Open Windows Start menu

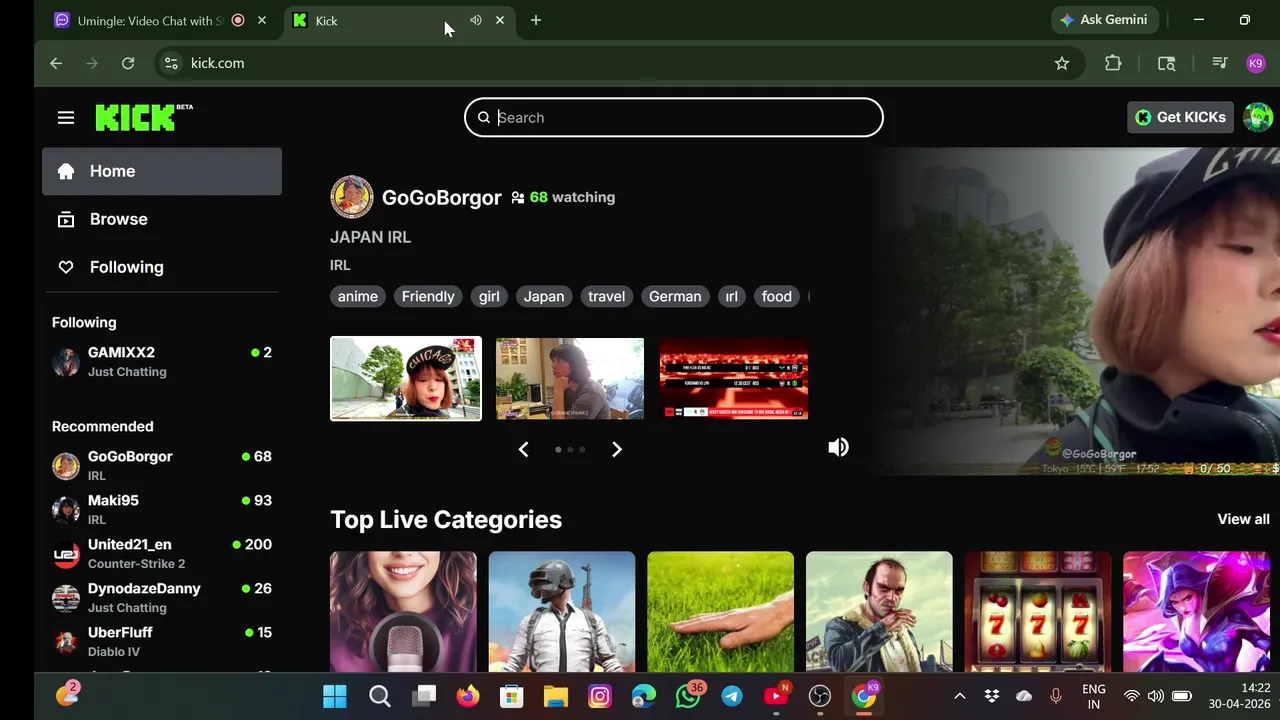click(335, 696)
